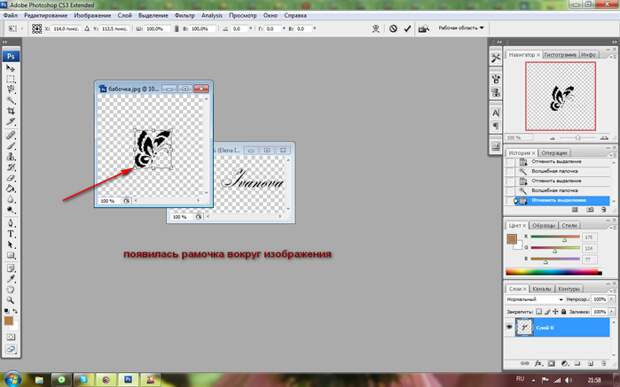Click the navigator butterfly thumbnail preview
Image resolution: width=620 pixels, height=387 pixels.
(561, 96)
